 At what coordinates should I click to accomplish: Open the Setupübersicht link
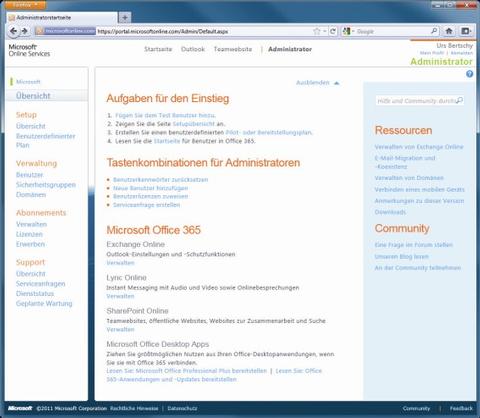(x=194, y=124)
